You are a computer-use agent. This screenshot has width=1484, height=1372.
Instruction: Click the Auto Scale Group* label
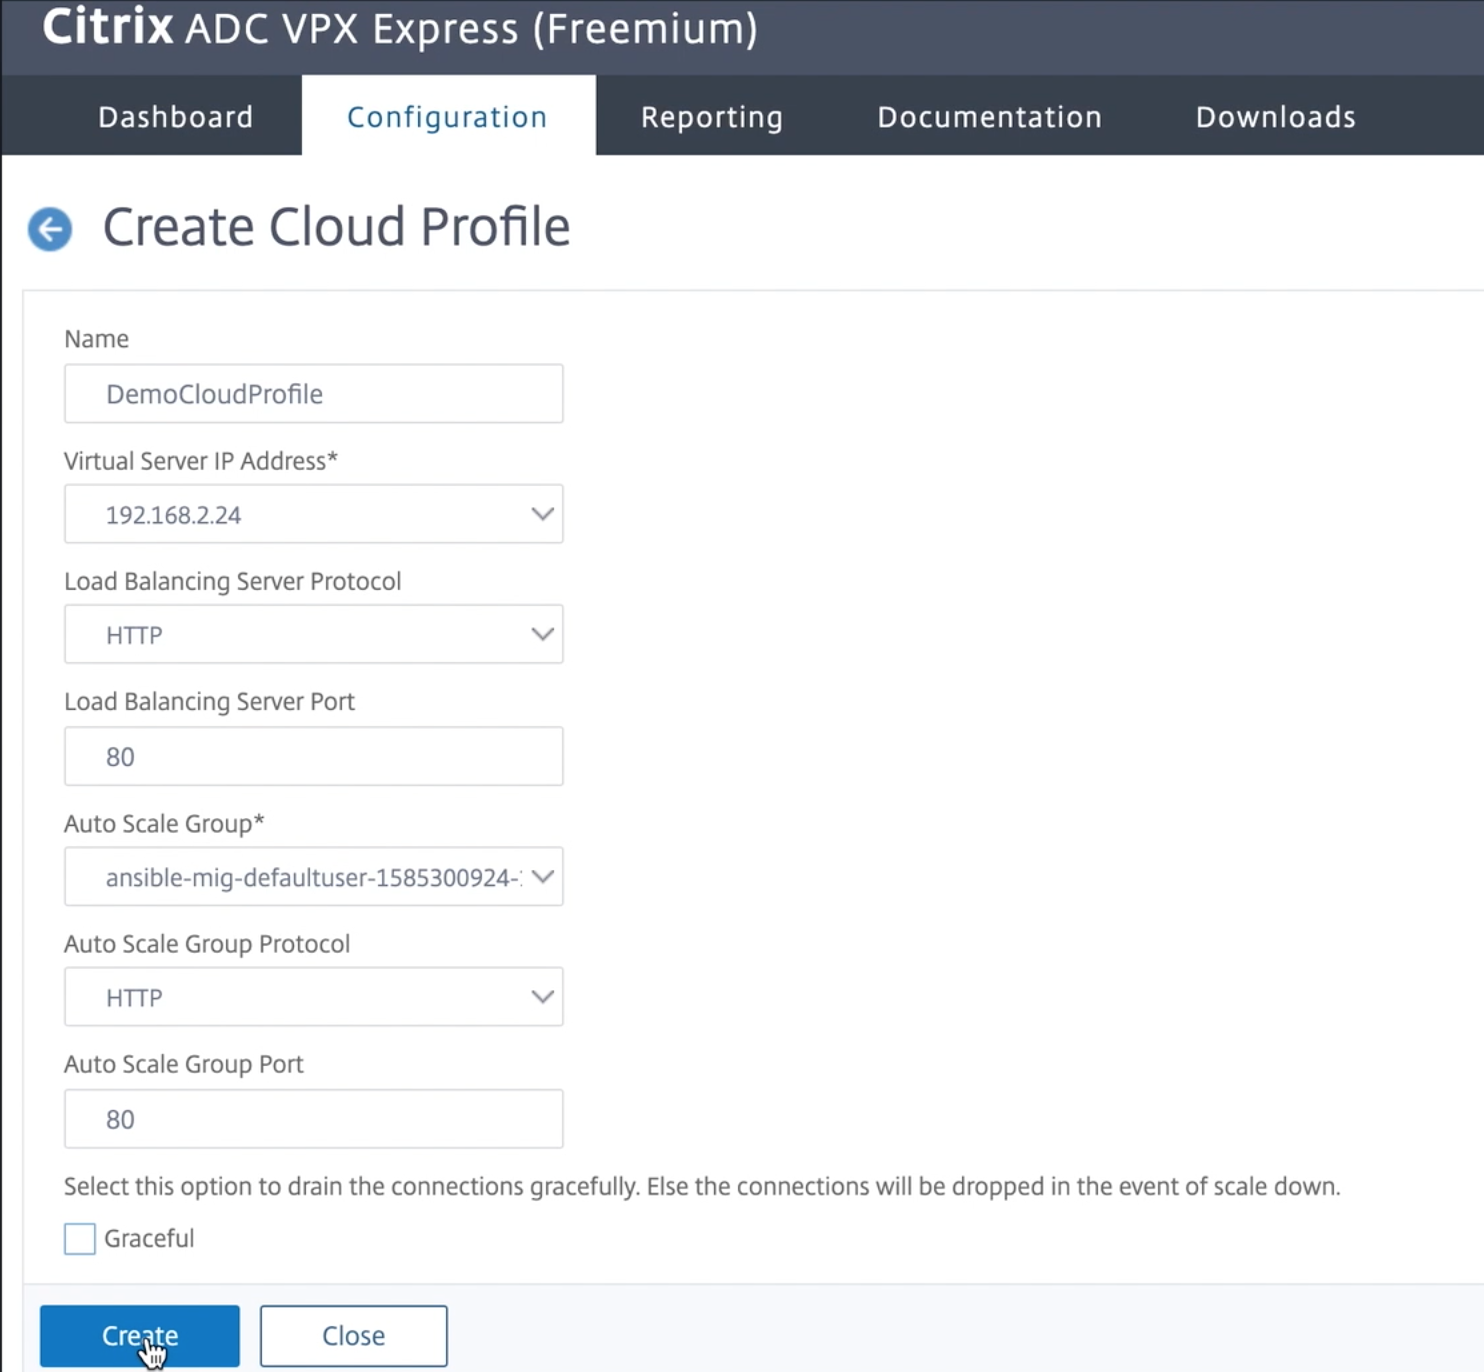(x=164, y=824)
